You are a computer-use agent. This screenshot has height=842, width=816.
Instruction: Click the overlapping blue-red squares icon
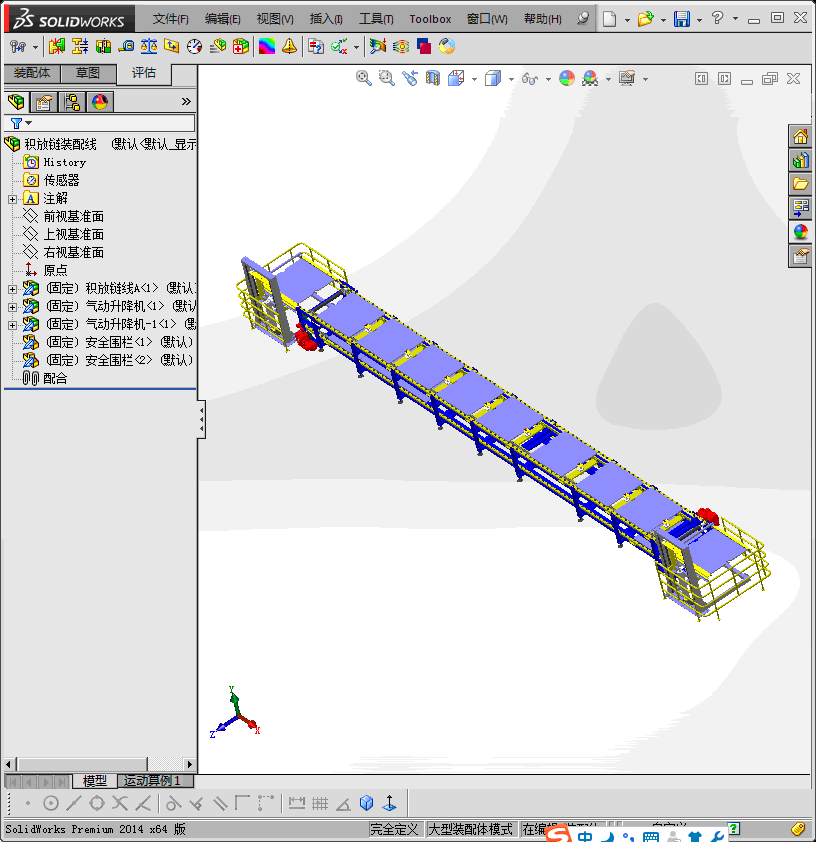click(x=424, y=47)
